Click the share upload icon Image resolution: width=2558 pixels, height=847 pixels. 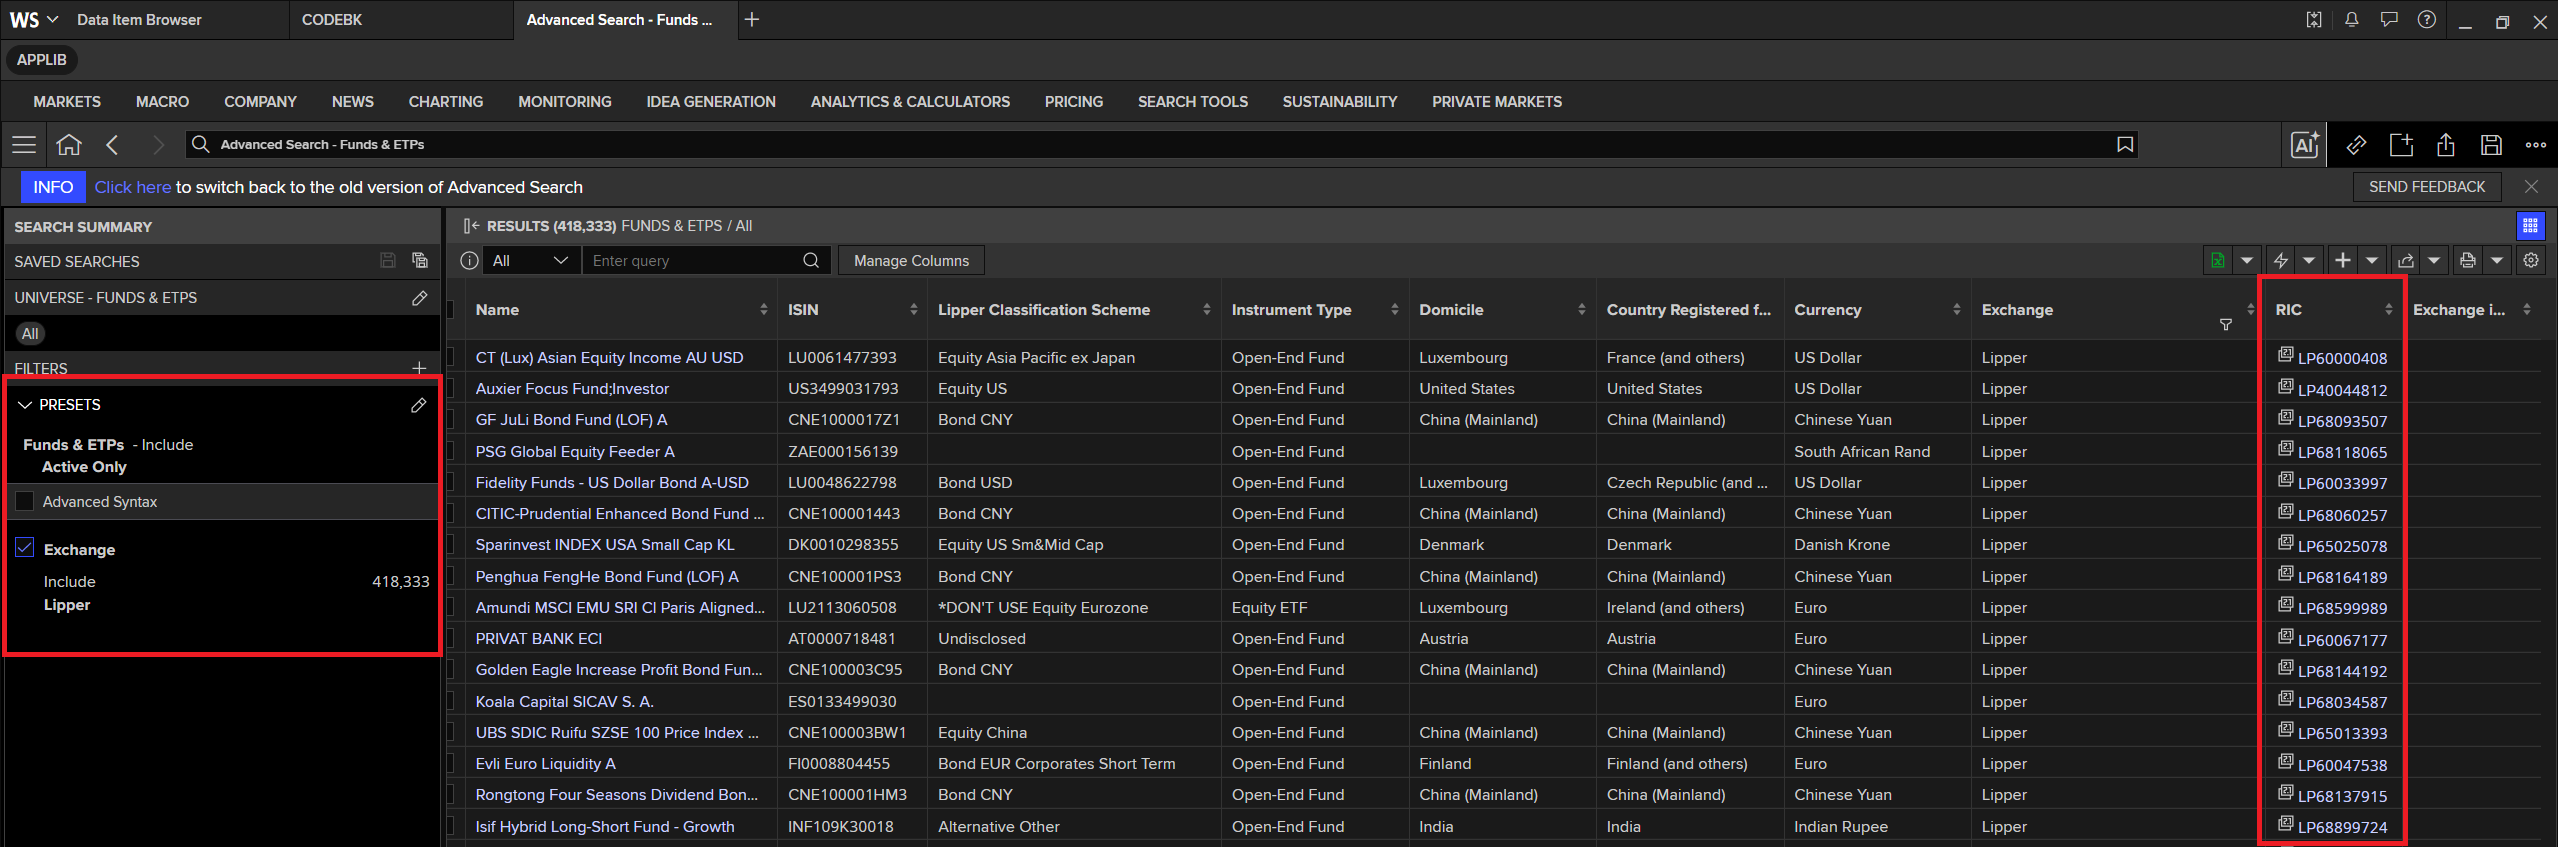[2446, 145]
